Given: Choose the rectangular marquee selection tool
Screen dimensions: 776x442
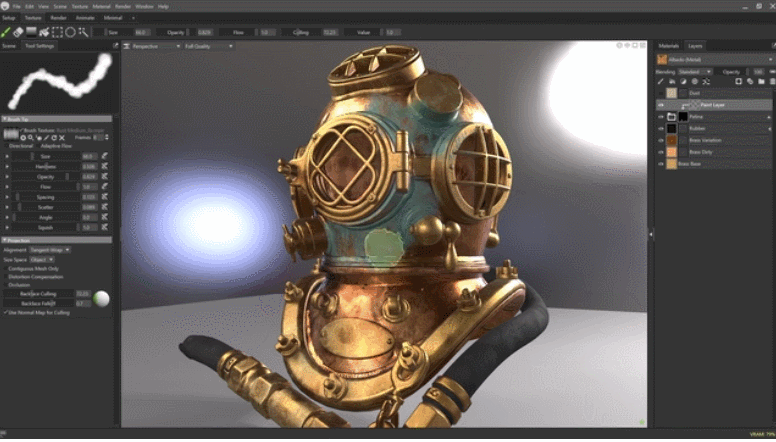Looking at the screenshot, I should pos(58,32).
